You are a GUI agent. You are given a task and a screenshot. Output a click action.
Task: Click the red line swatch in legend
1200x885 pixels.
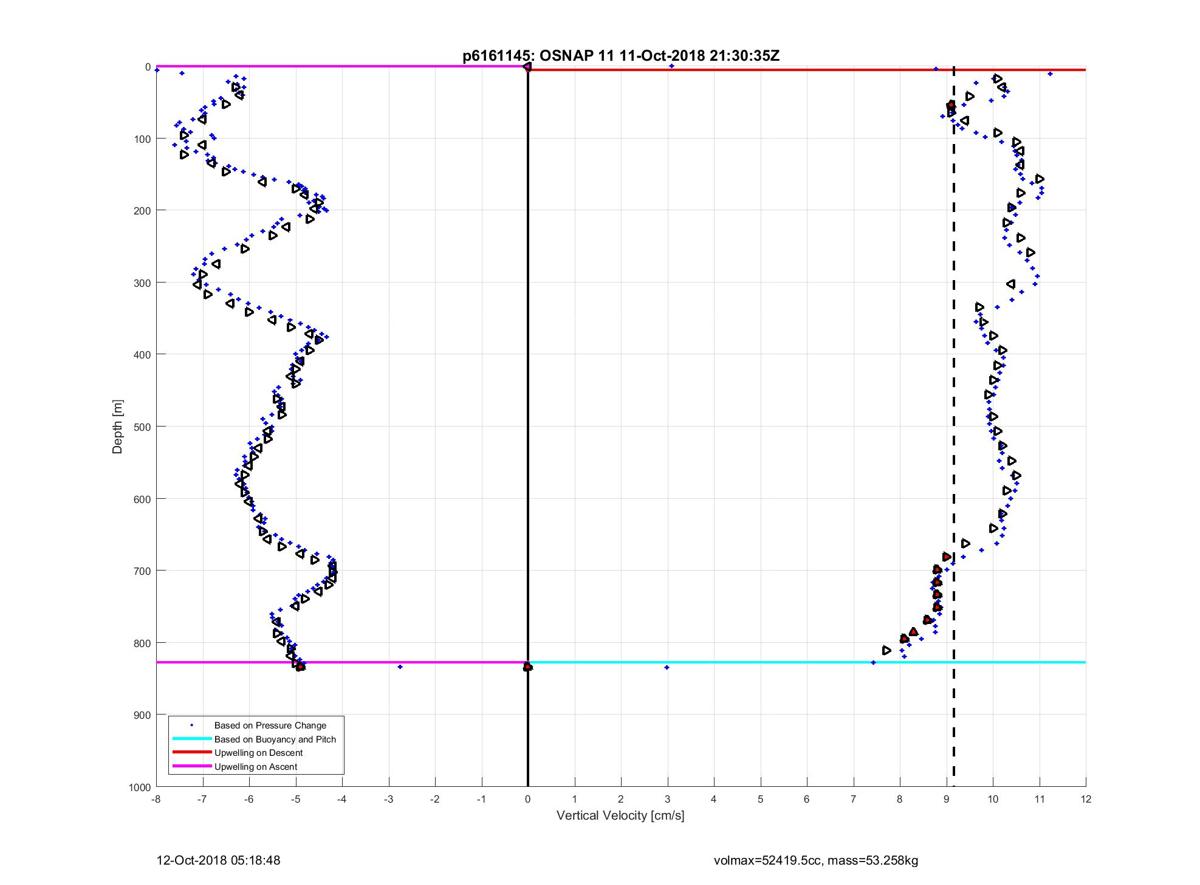point(191,753)
